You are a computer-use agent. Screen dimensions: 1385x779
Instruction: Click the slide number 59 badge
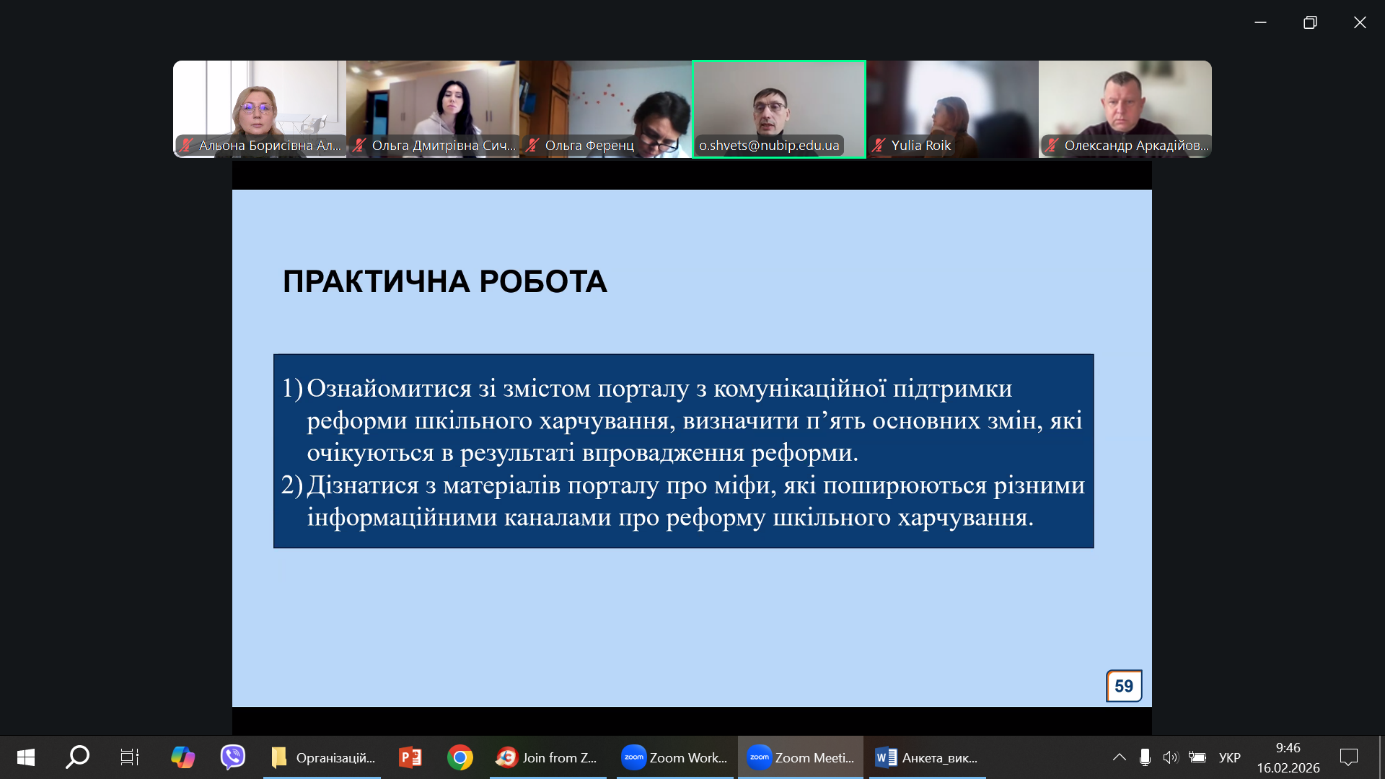pos(1124,686)
